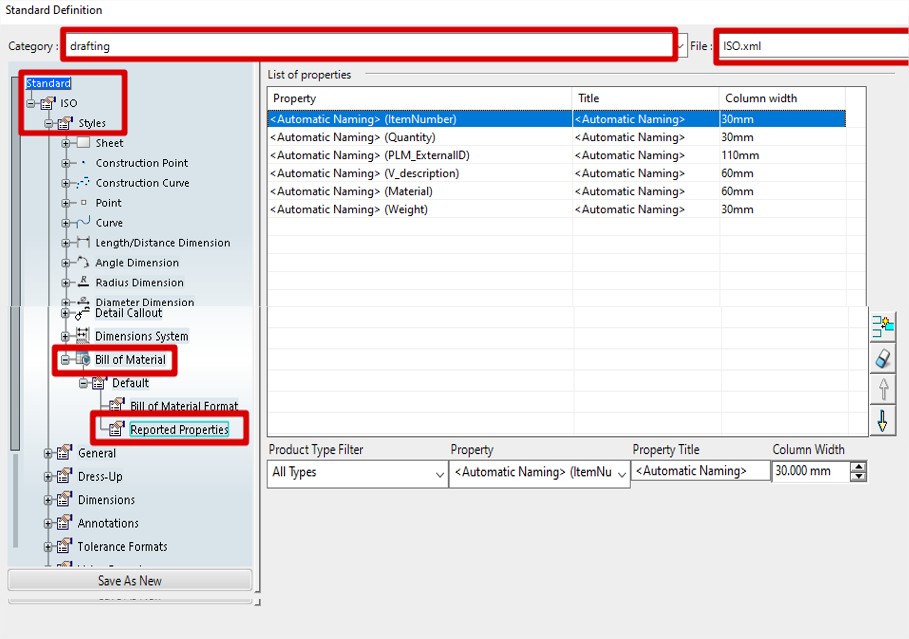
Task: Expand the Tolerance Formats node
Action: (49, 547)
